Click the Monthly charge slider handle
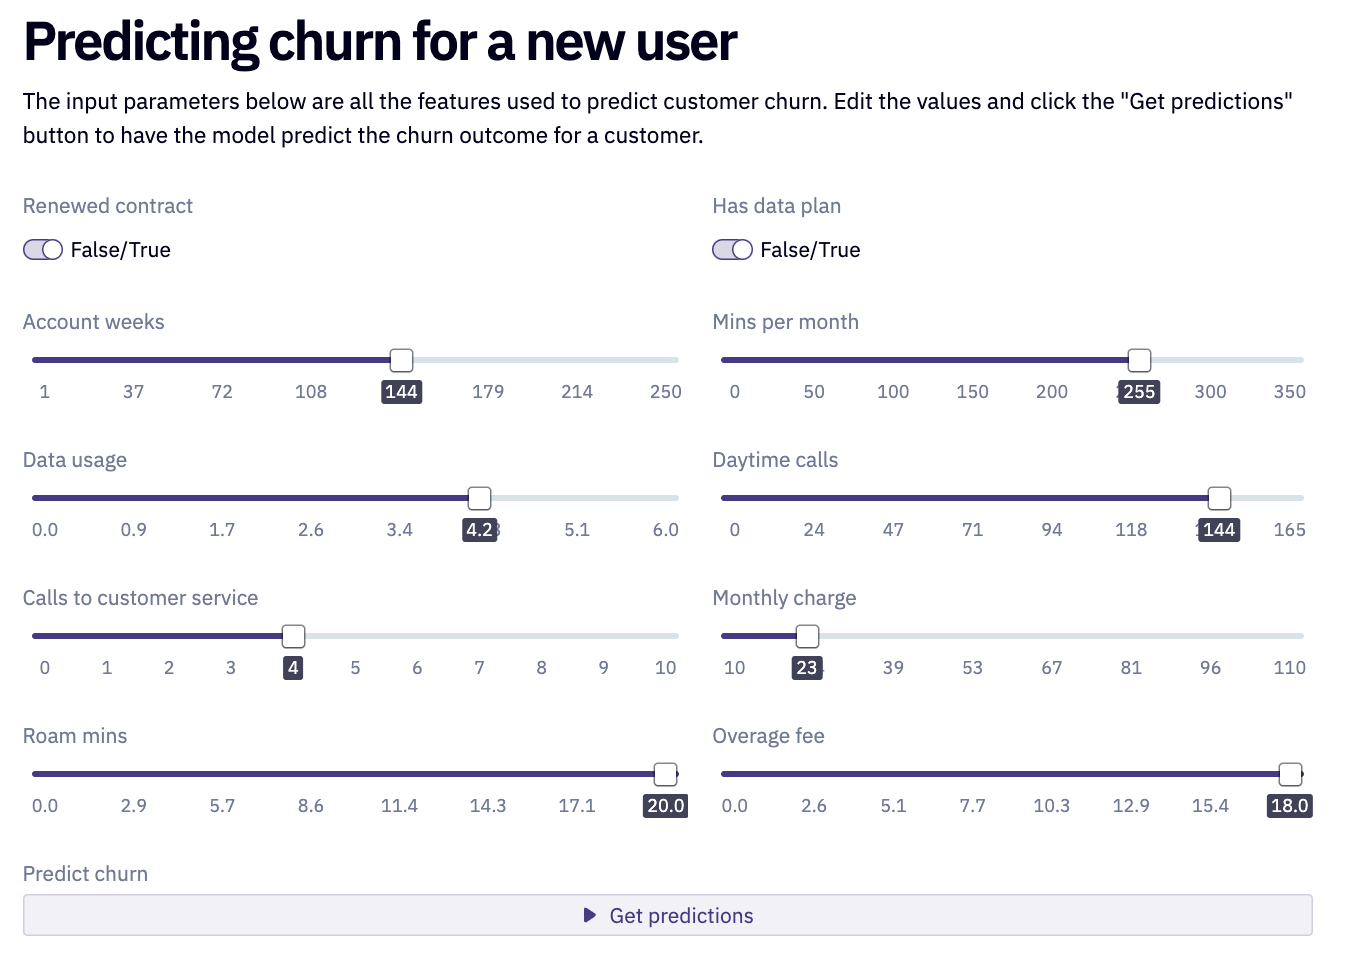The image size is (1346, 956). (x=807, y=636)
